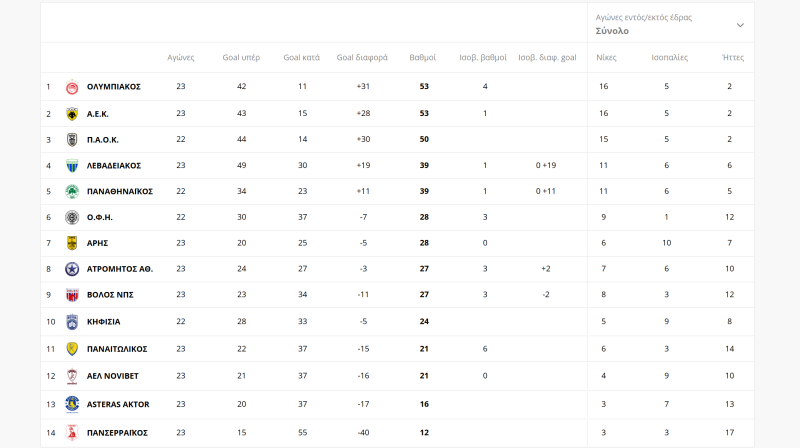Screen dimensions: 800x448
Task: Sort by the Βαθμοί column header
Action: coord(423,57)
